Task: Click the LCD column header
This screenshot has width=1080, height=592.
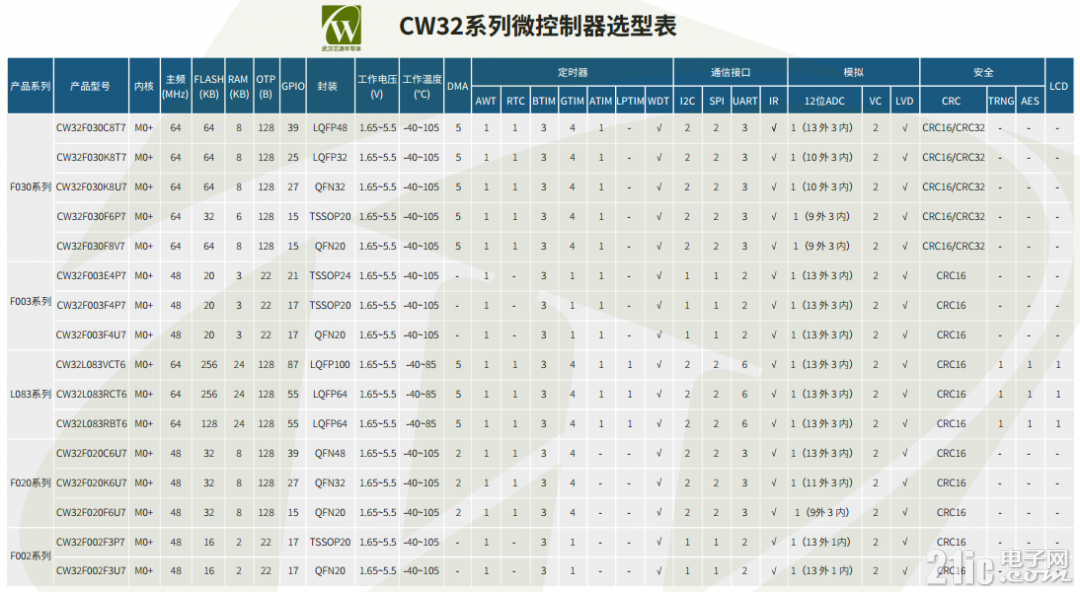Action: click(x=1059, y=86)
